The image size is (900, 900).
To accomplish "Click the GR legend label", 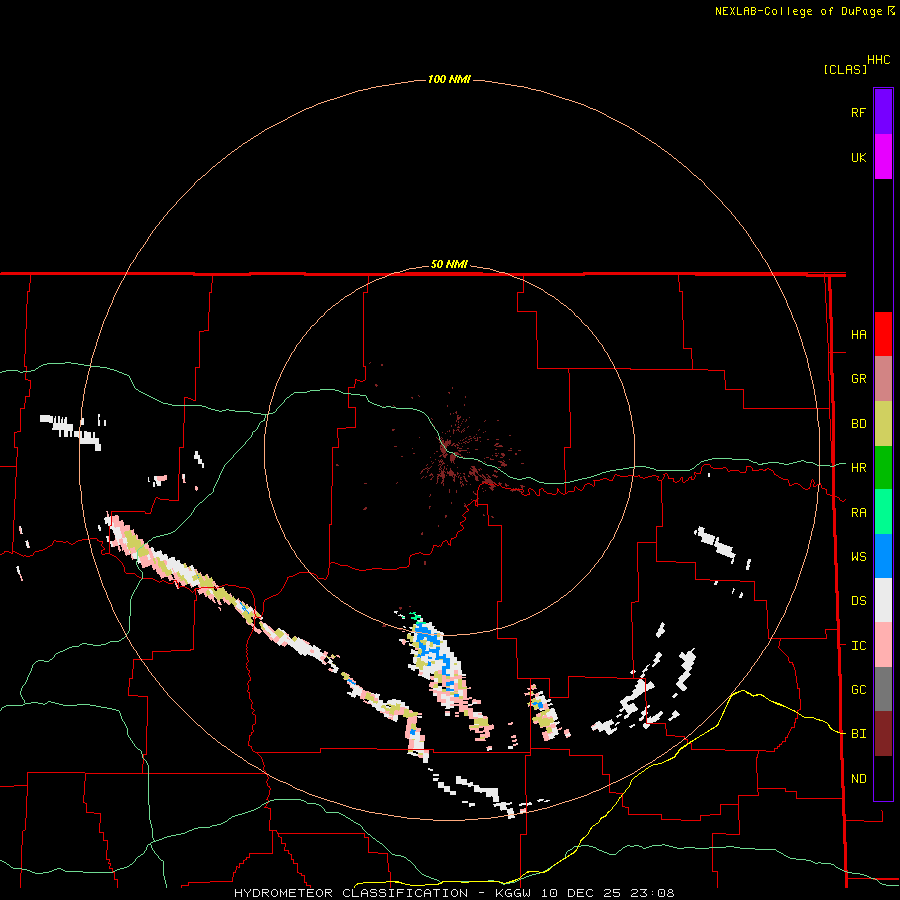I will tap(858, 379).
